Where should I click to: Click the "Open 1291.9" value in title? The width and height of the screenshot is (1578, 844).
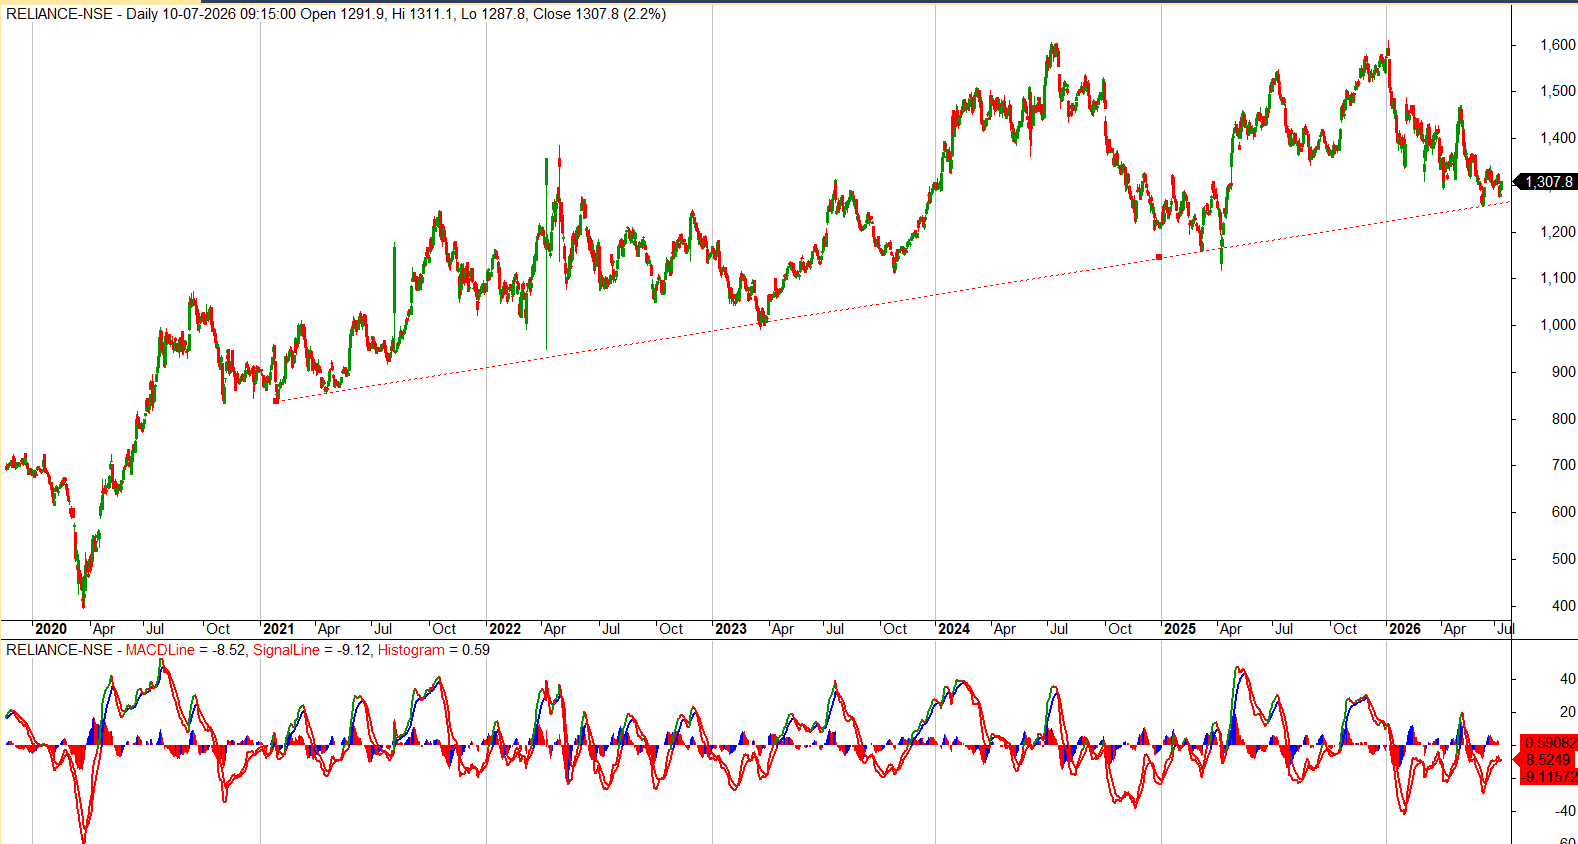(x=342, y=14)
